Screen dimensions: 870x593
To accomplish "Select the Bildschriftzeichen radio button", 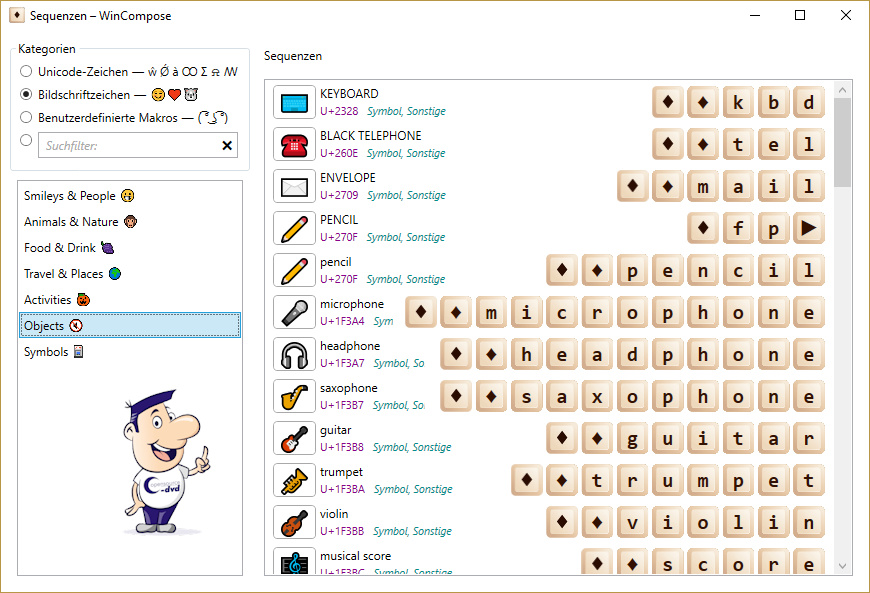I will point(26,95).
